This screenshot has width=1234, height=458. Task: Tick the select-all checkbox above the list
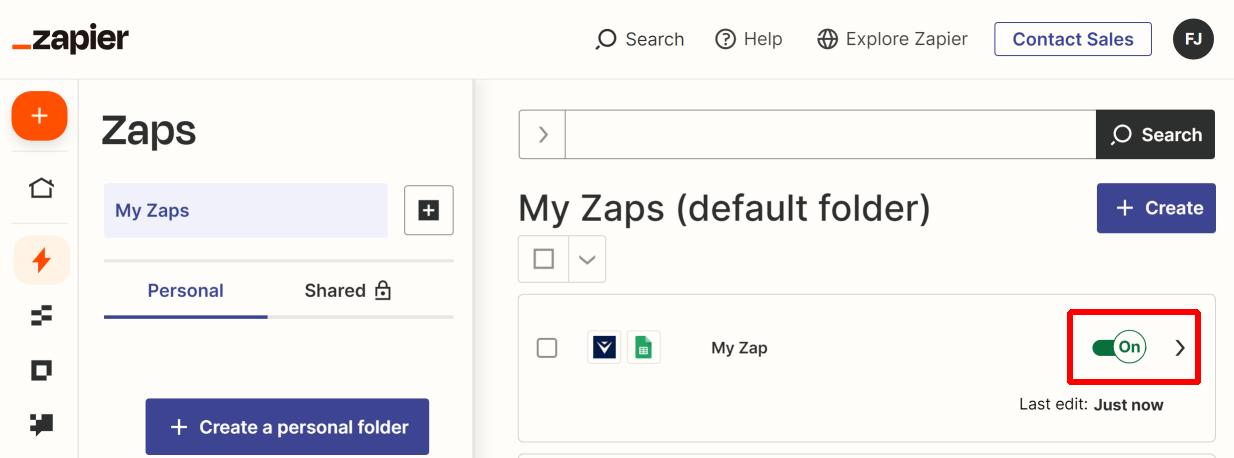pos(544,259)
